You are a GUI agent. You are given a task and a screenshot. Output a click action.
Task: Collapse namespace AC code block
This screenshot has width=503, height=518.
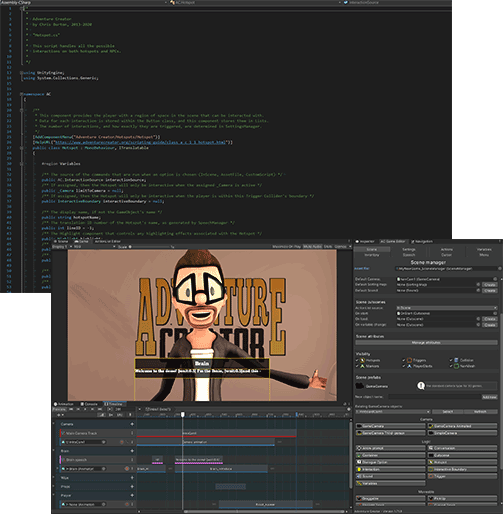pos(21,94)
